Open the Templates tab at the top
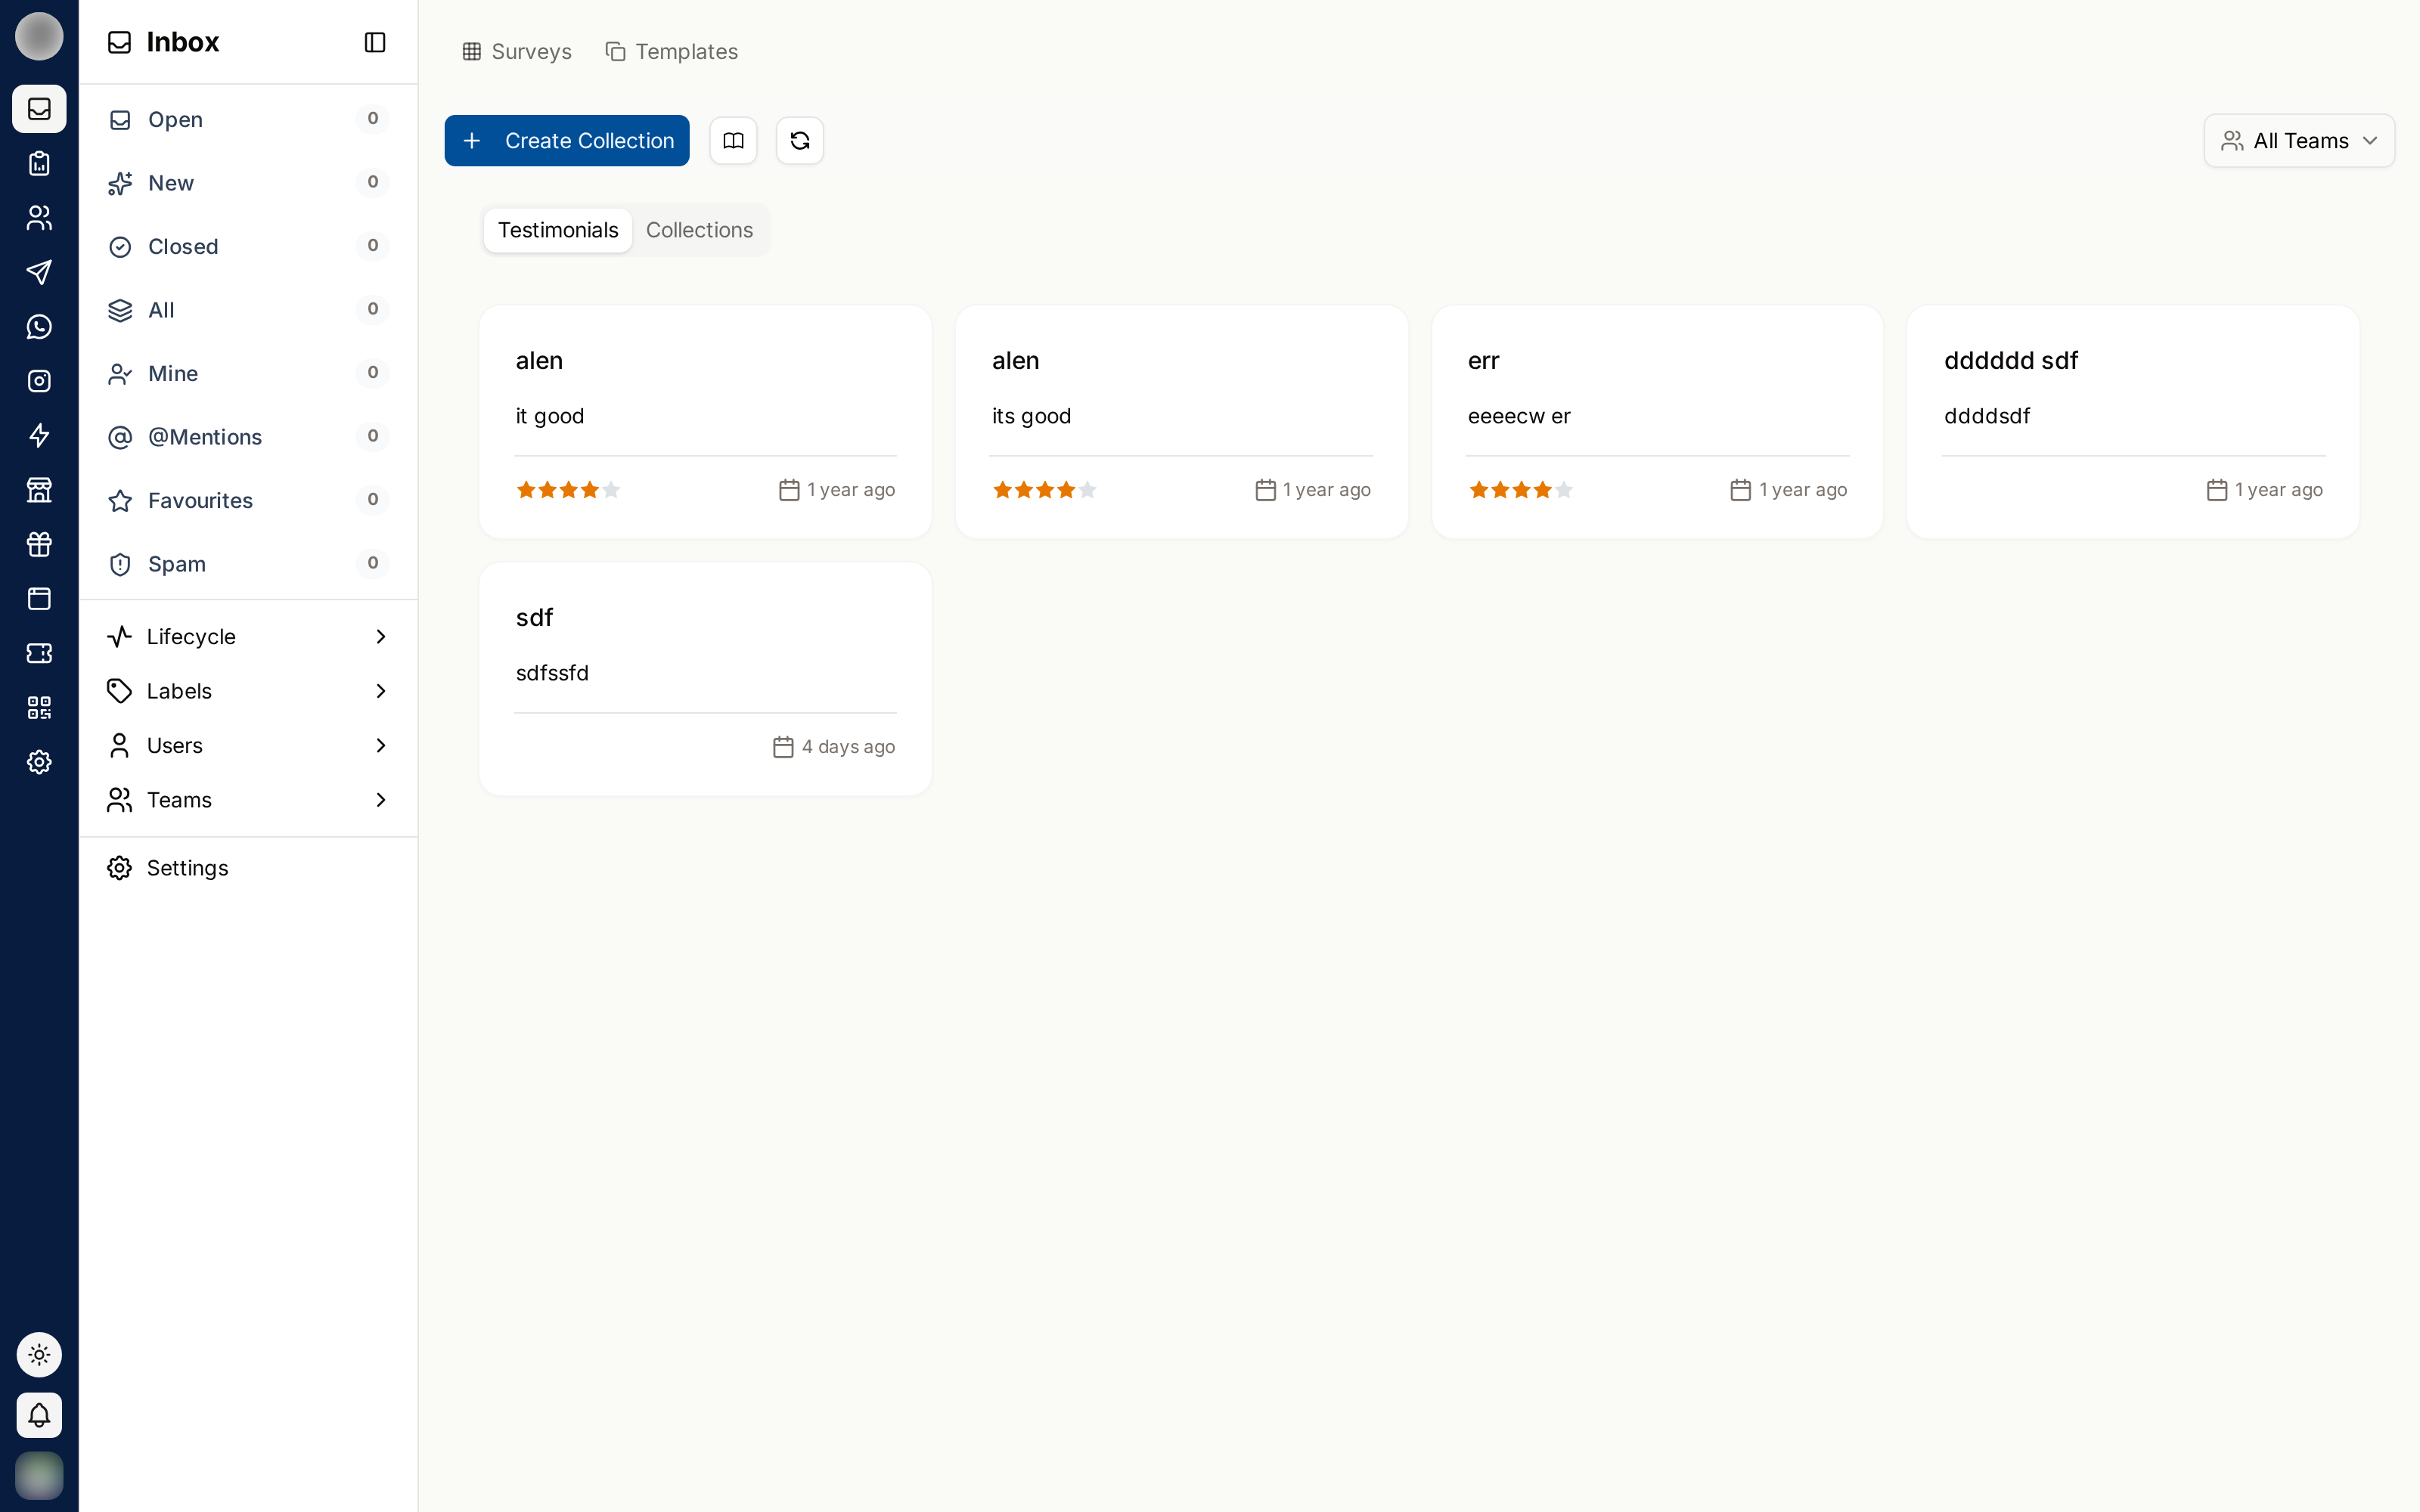2420x1512 pixels. [x=672, y=52]
